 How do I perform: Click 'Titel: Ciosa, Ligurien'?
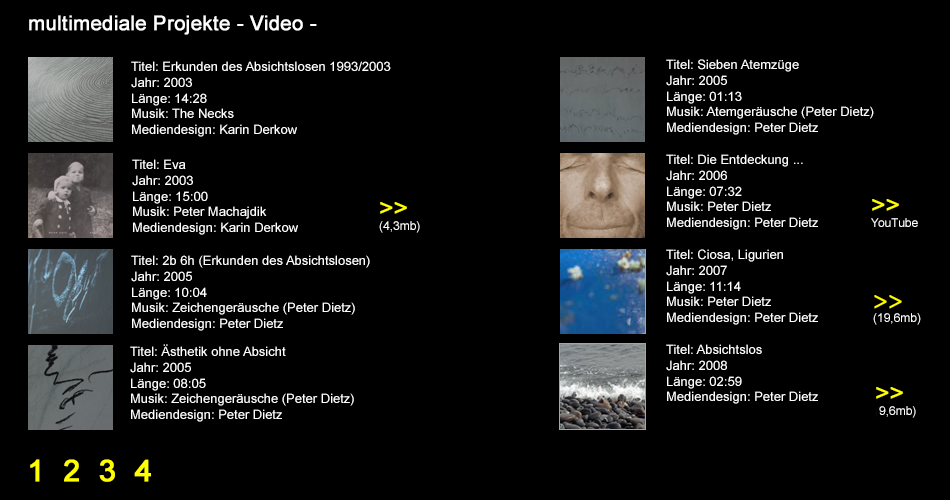click(725, 255)
